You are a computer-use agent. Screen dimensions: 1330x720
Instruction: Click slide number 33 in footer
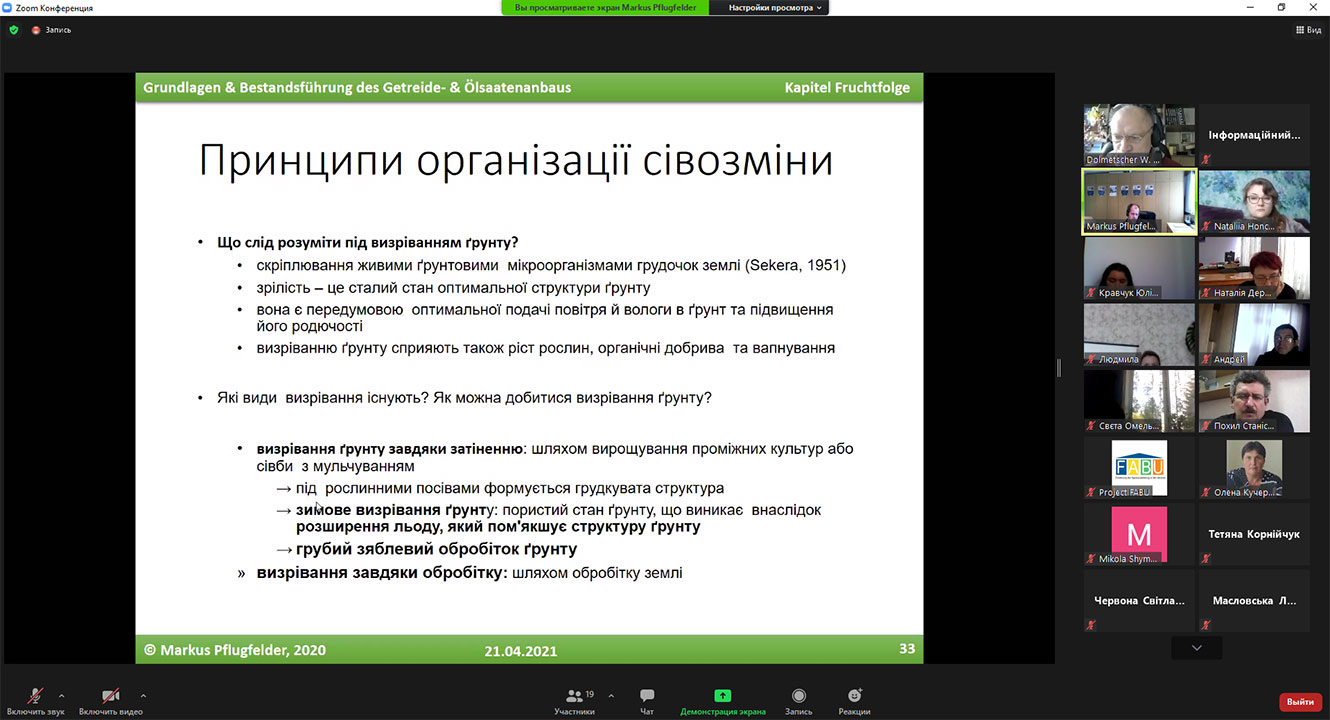pos(907,649)
